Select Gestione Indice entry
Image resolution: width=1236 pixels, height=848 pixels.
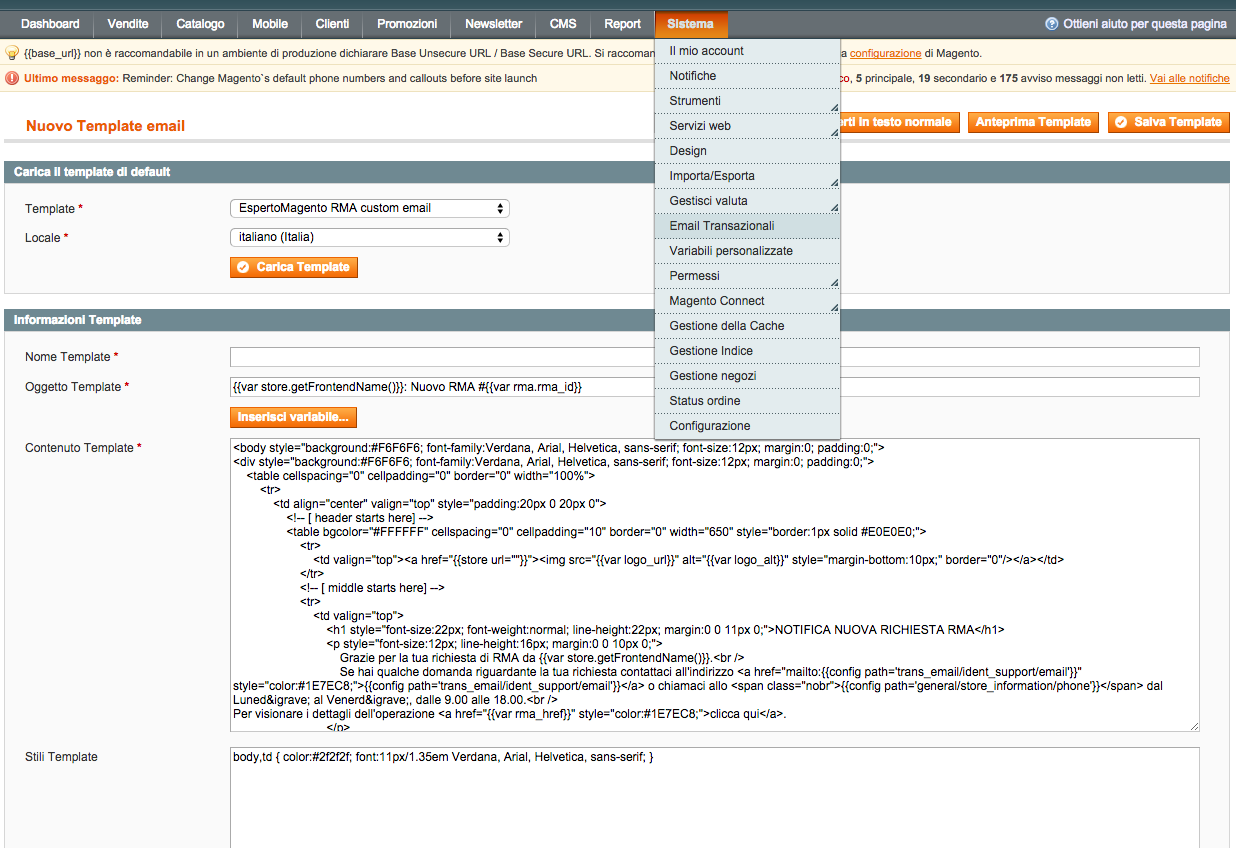[x=747, y=351]
